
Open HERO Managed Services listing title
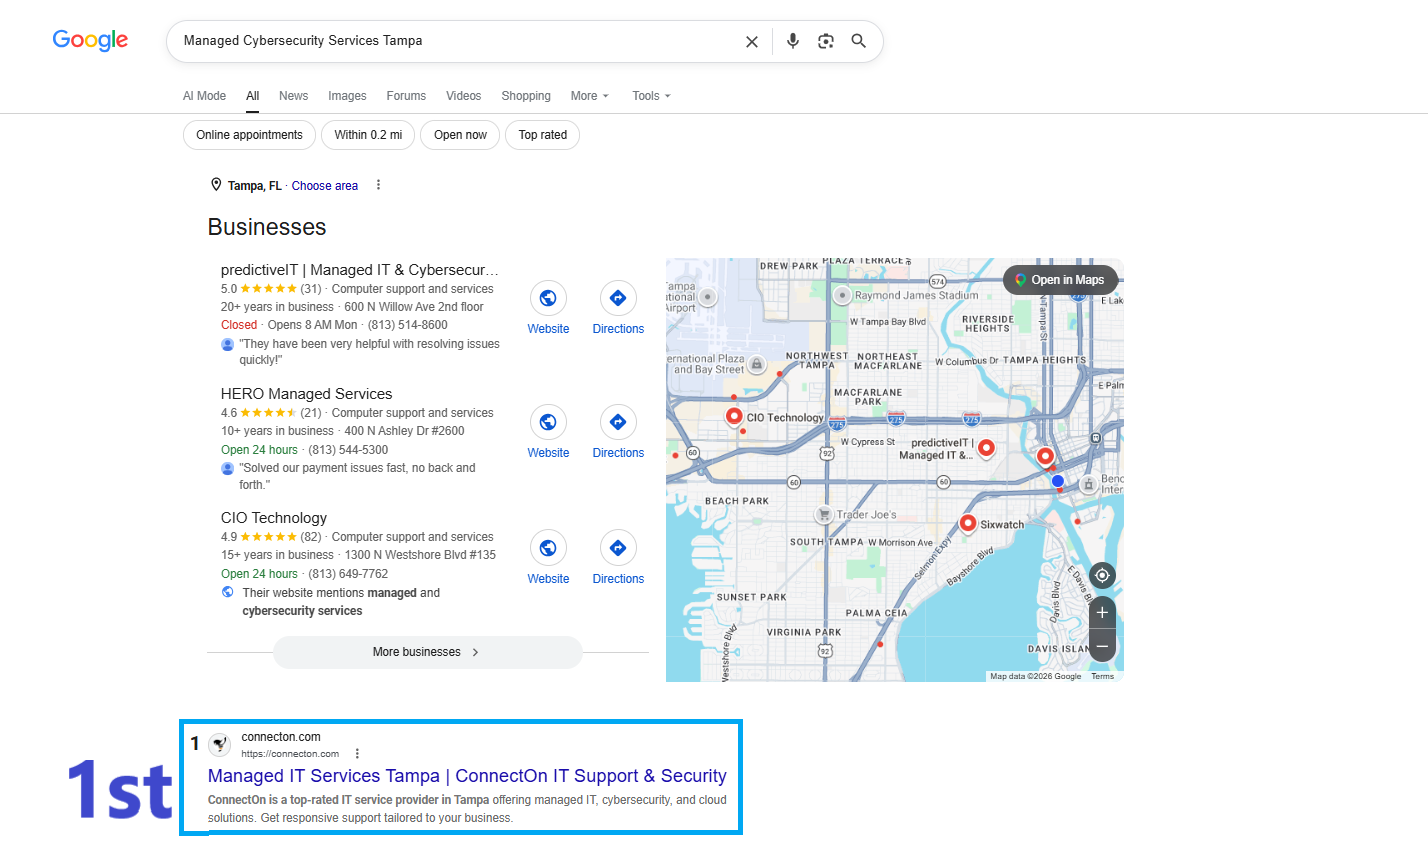point(306,394)
